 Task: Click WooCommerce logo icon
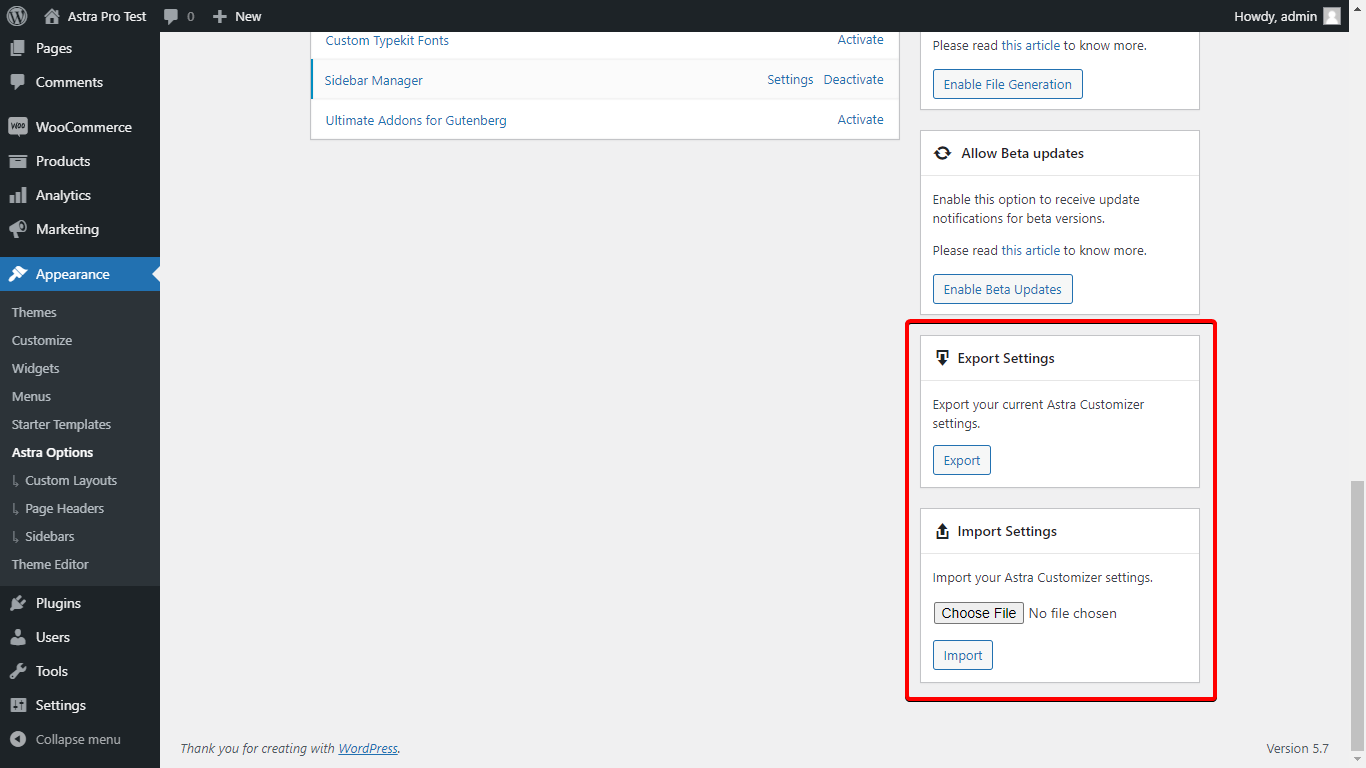click(x=18, y=127)
